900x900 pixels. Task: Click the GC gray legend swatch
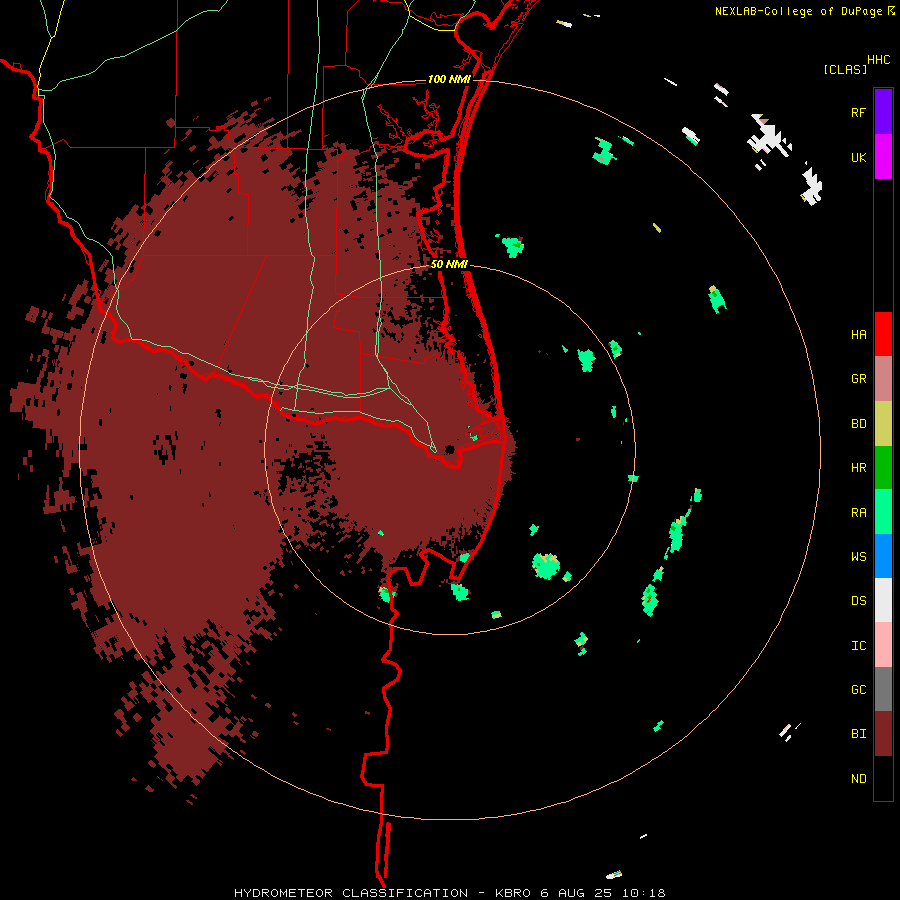point(883,689)
